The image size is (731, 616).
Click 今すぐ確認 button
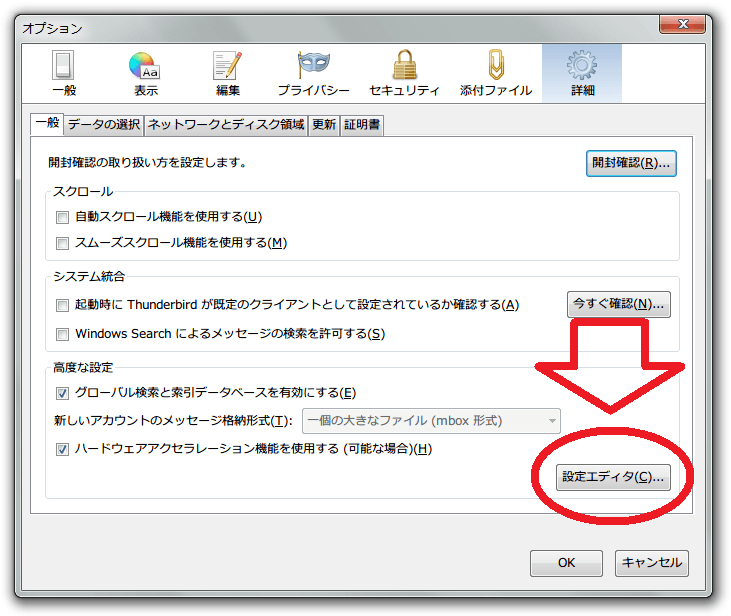point(618,304)
